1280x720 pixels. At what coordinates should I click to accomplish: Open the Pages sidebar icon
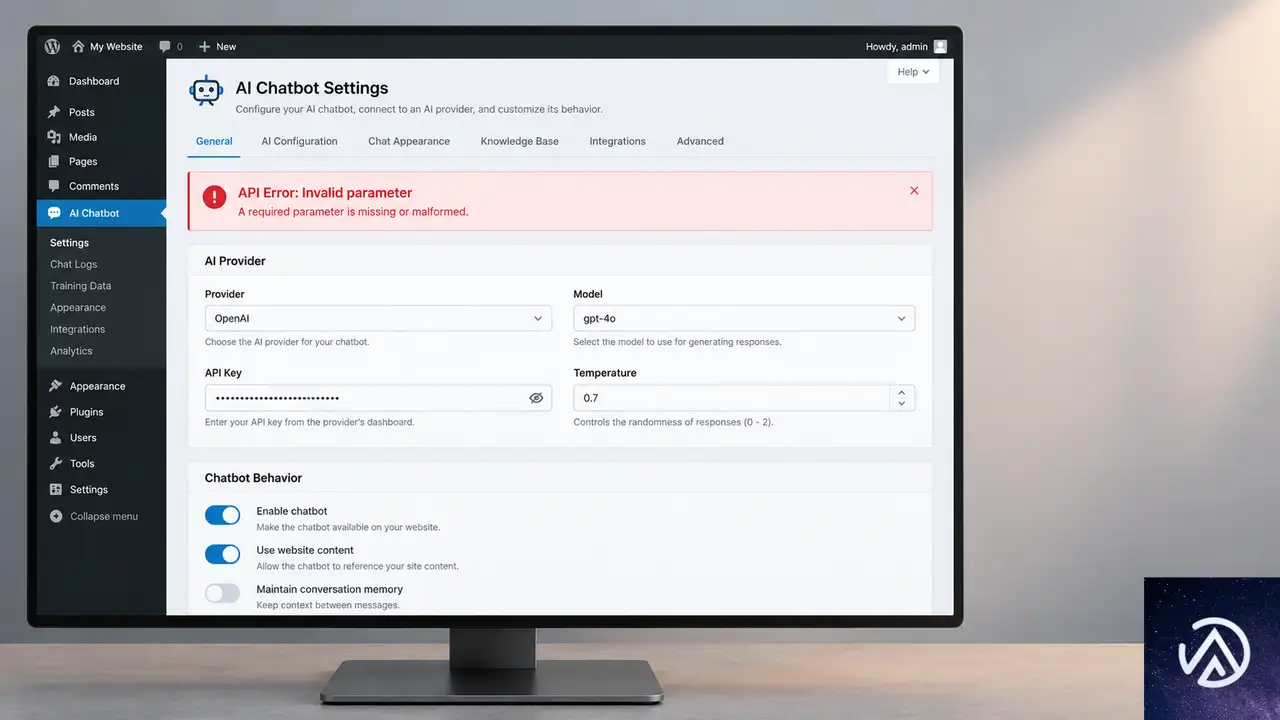(x=54, y=161)
